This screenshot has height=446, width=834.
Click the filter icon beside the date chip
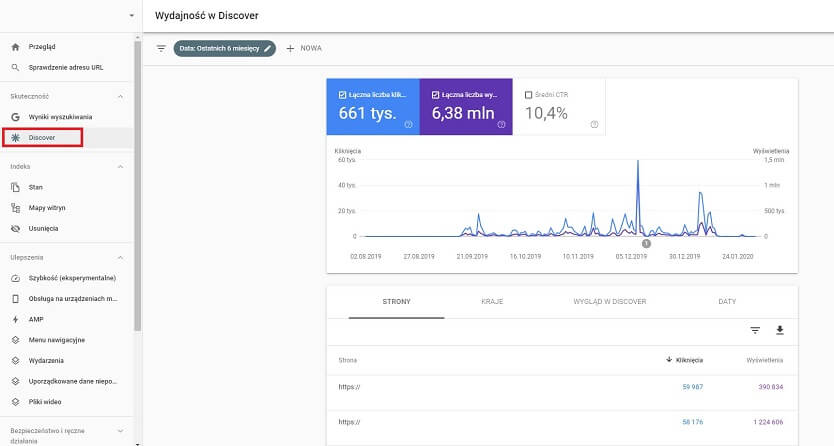[161, 48]
